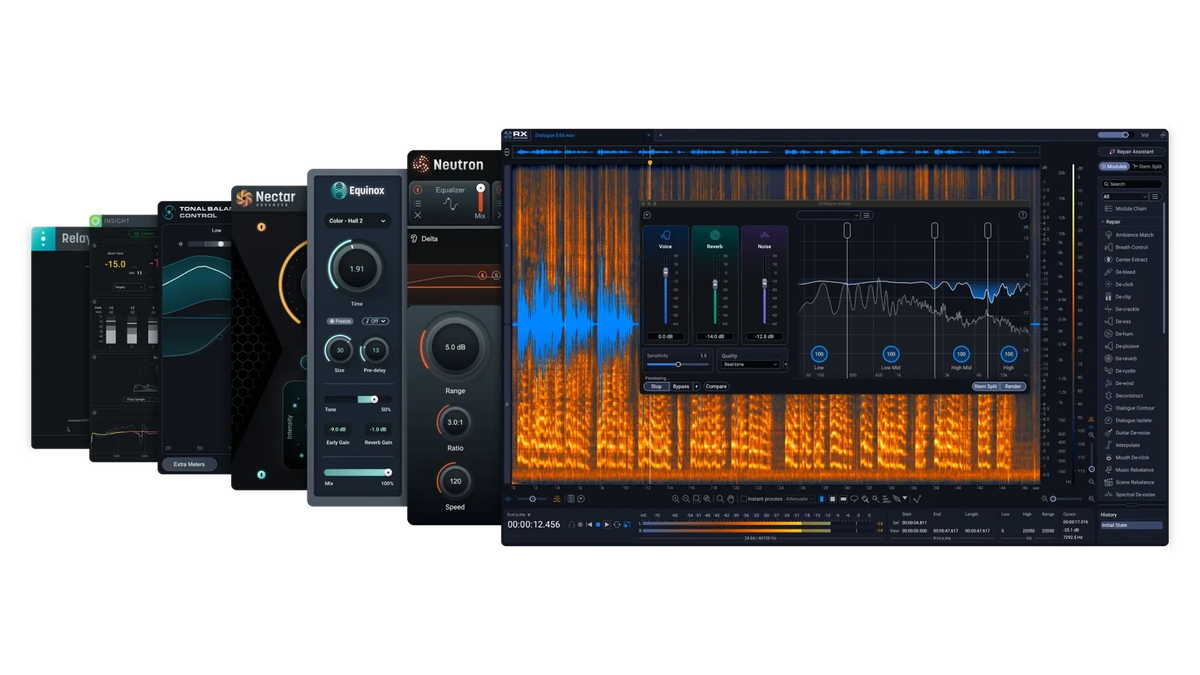
Task: Open the All module filter dropdown
Action: (1125, 197)
